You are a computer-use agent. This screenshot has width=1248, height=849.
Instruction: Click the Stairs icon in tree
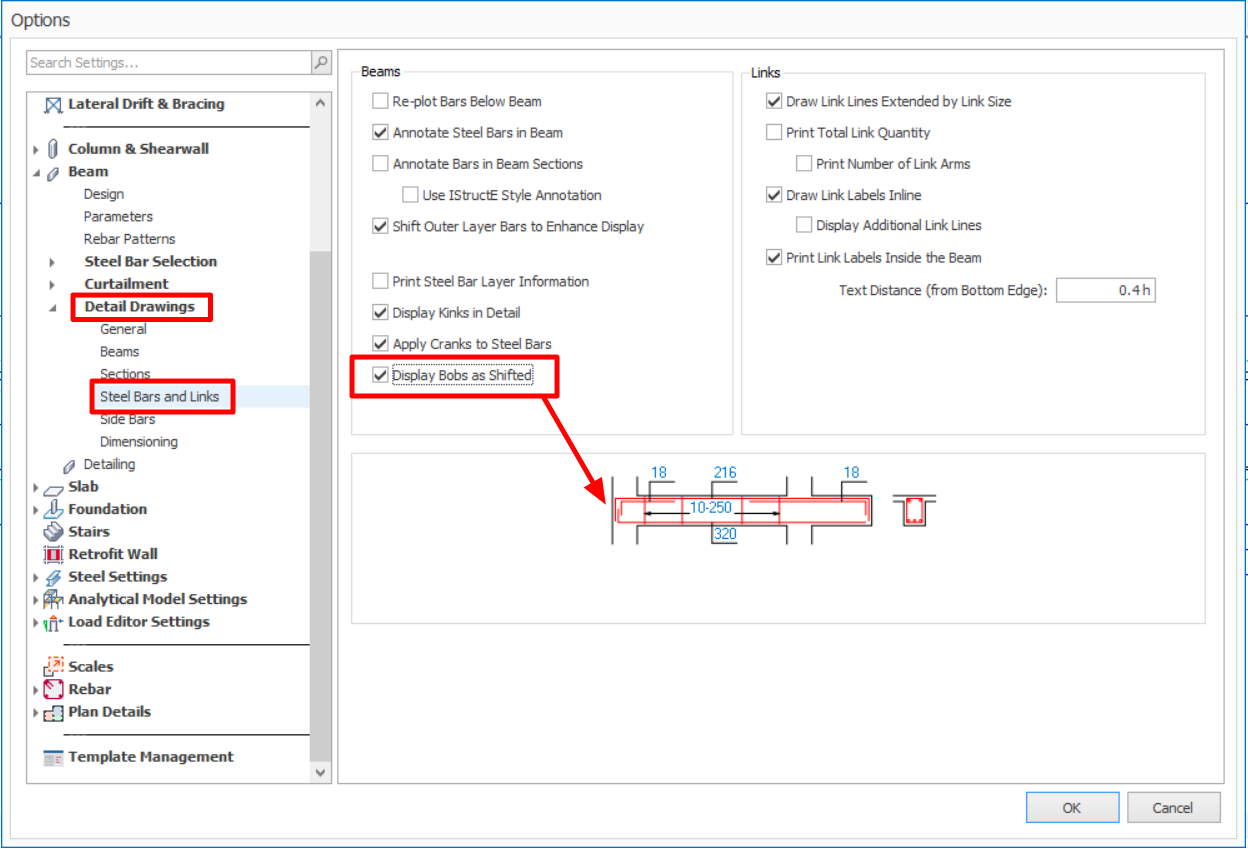54,532
